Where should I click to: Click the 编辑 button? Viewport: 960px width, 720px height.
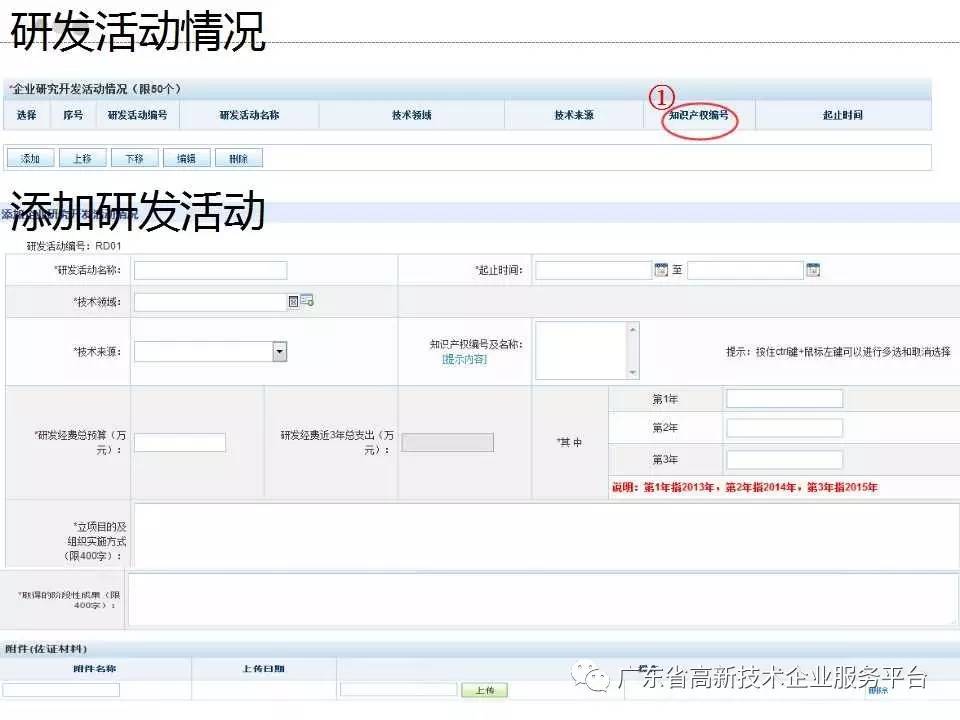pyautogui.click(x=186, y=158)
